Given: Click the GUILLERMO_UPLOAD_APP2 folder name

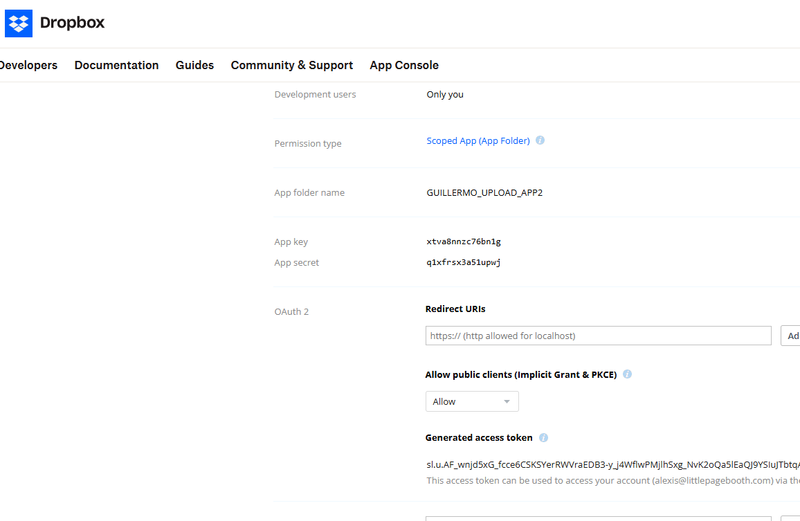Looking at the screenshot, I should click(x=484, y=192).
